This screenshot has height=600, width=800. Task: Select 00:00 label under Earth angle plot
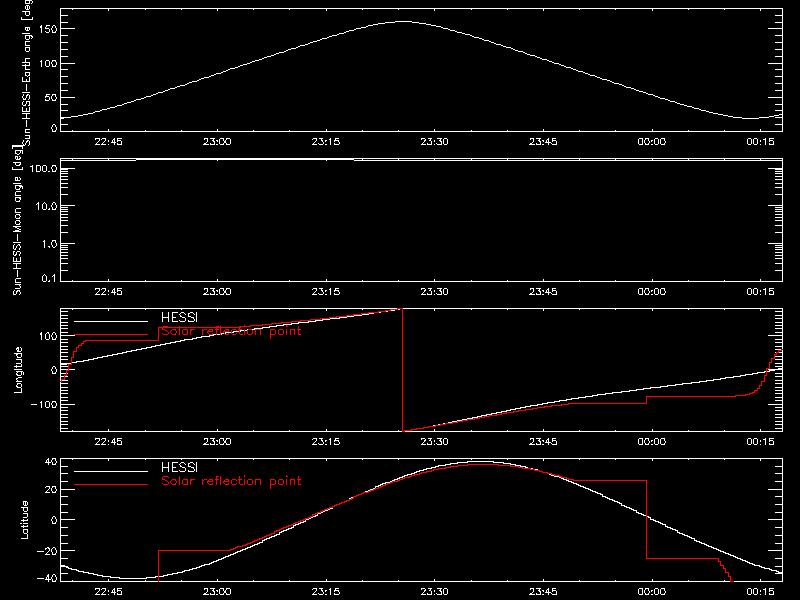652,142
